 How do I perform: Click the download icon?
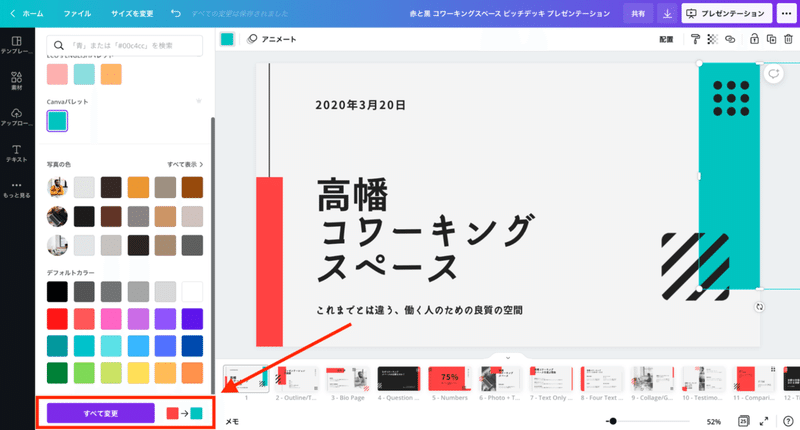click(667, 14)
